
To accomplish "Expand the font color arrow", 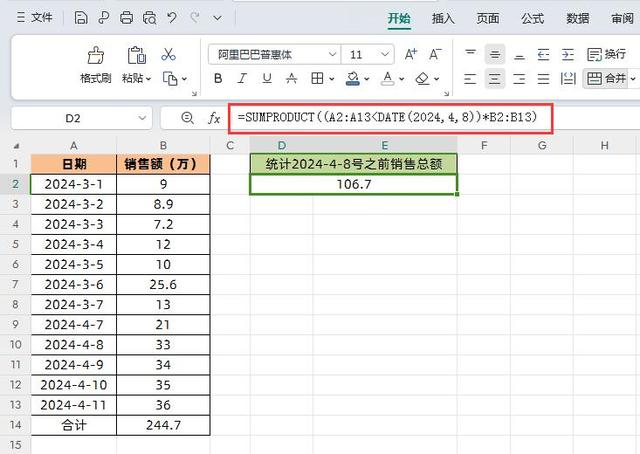I will coord(402,79).
